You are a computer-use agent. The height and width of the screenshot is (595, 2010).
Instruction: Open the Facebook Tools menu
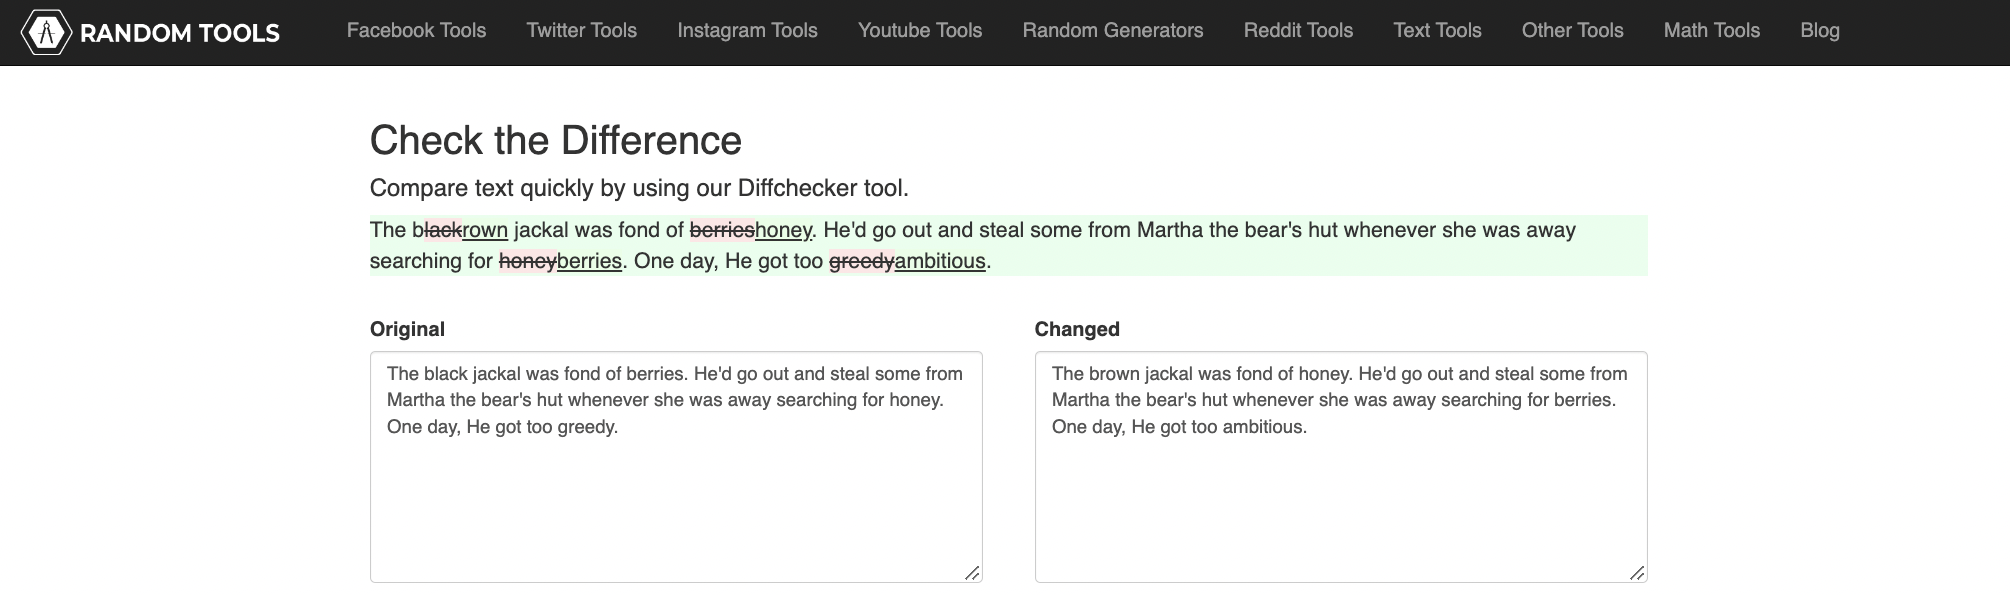pyautogui.click(x=416, y=31)
